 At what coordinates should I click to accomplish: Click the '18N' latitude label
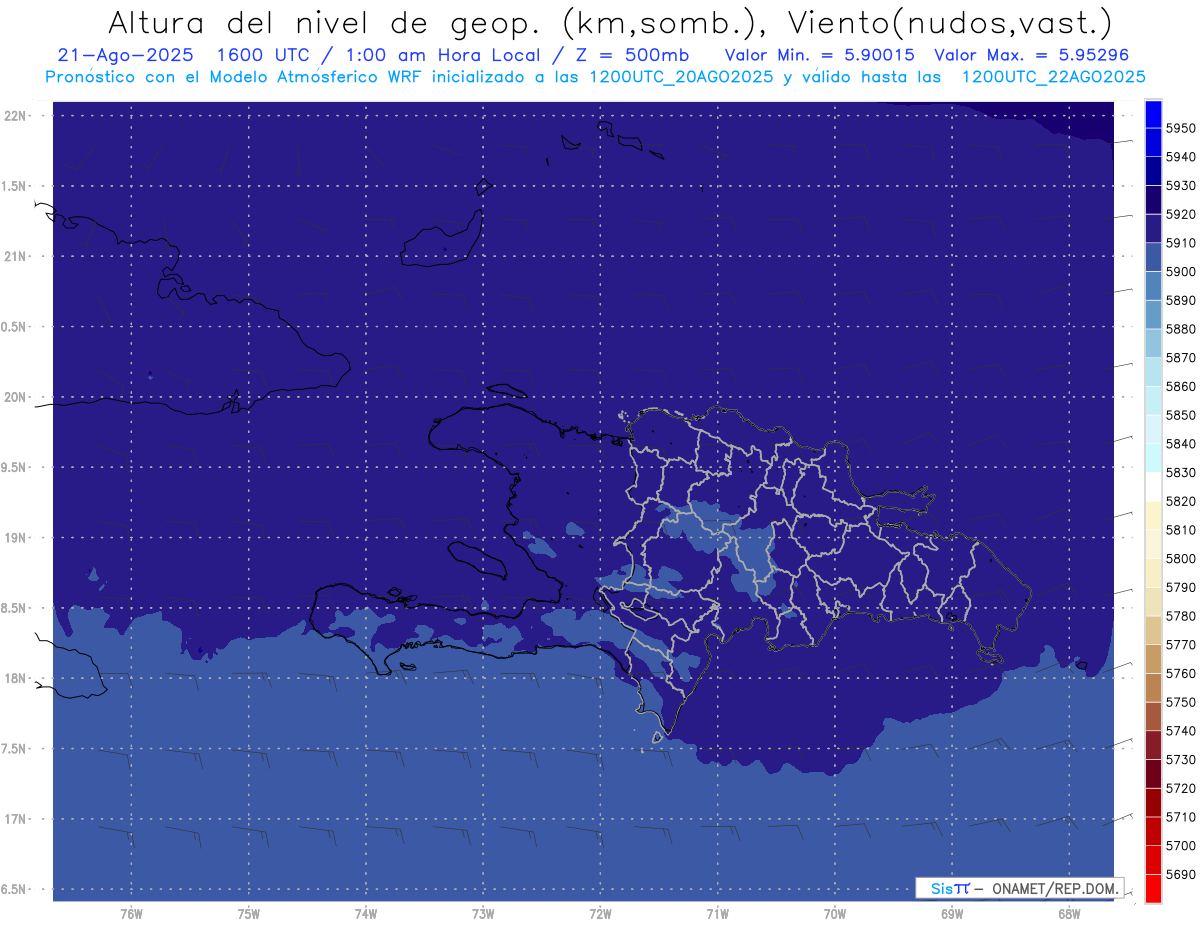[x=17, y=678]
